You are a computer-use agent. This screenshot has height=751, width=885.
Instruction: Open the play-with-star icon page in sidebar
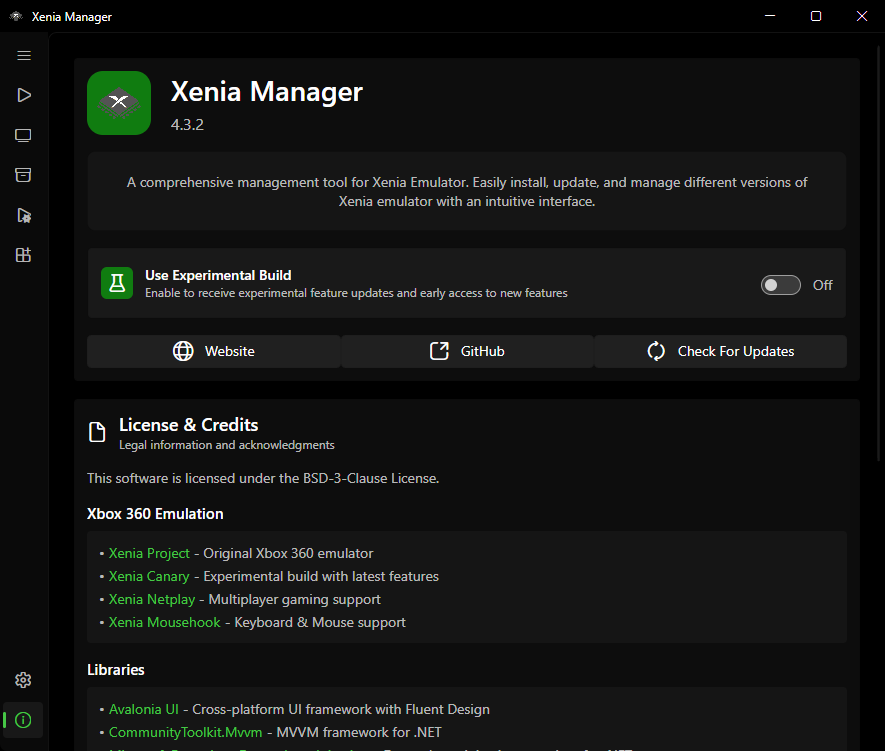(x=24, y=216)
